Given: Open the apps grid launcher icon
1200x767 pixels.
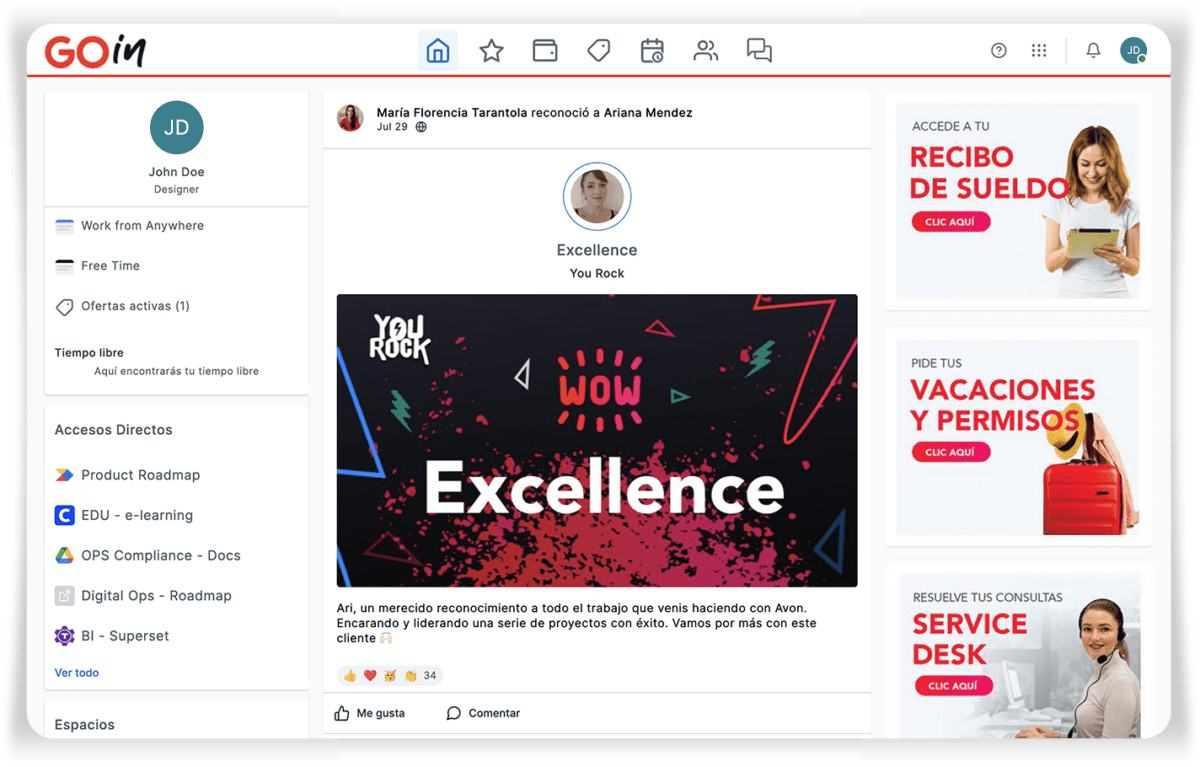Looking at the screenshot, I should (1039, 51).
